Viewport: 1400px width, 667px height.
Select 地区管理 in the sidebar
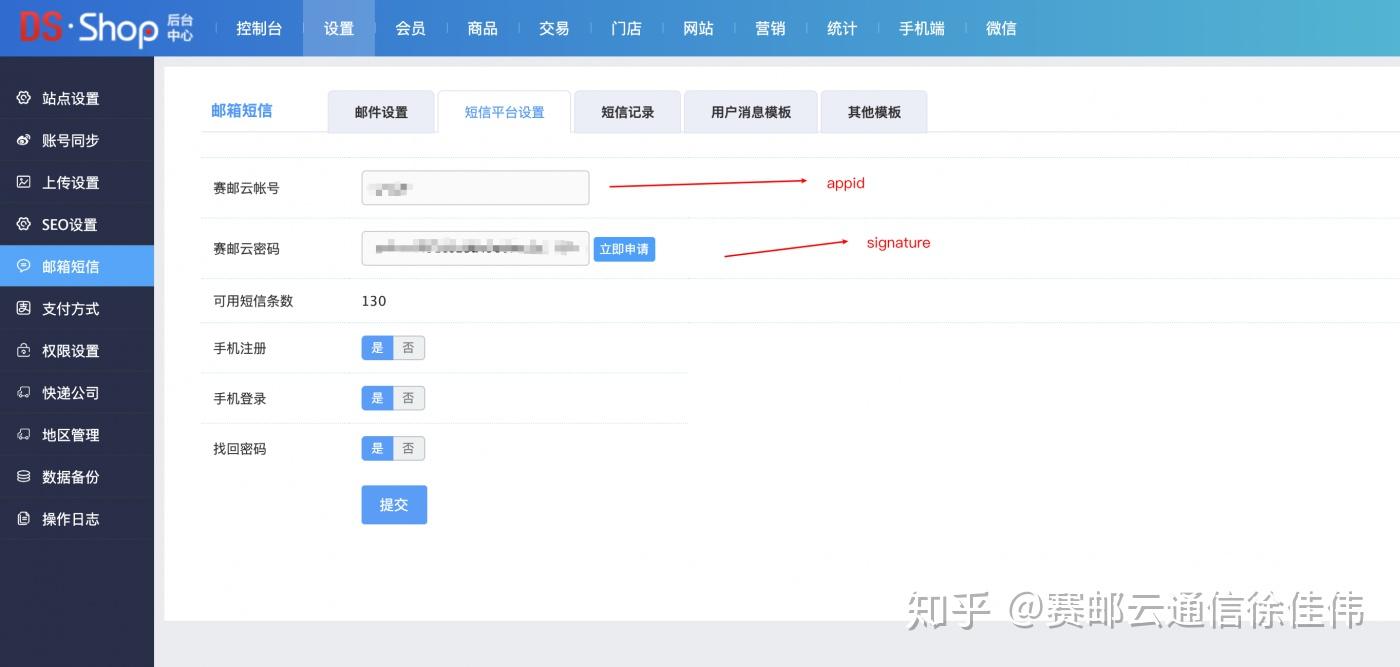tap(77, 434)
